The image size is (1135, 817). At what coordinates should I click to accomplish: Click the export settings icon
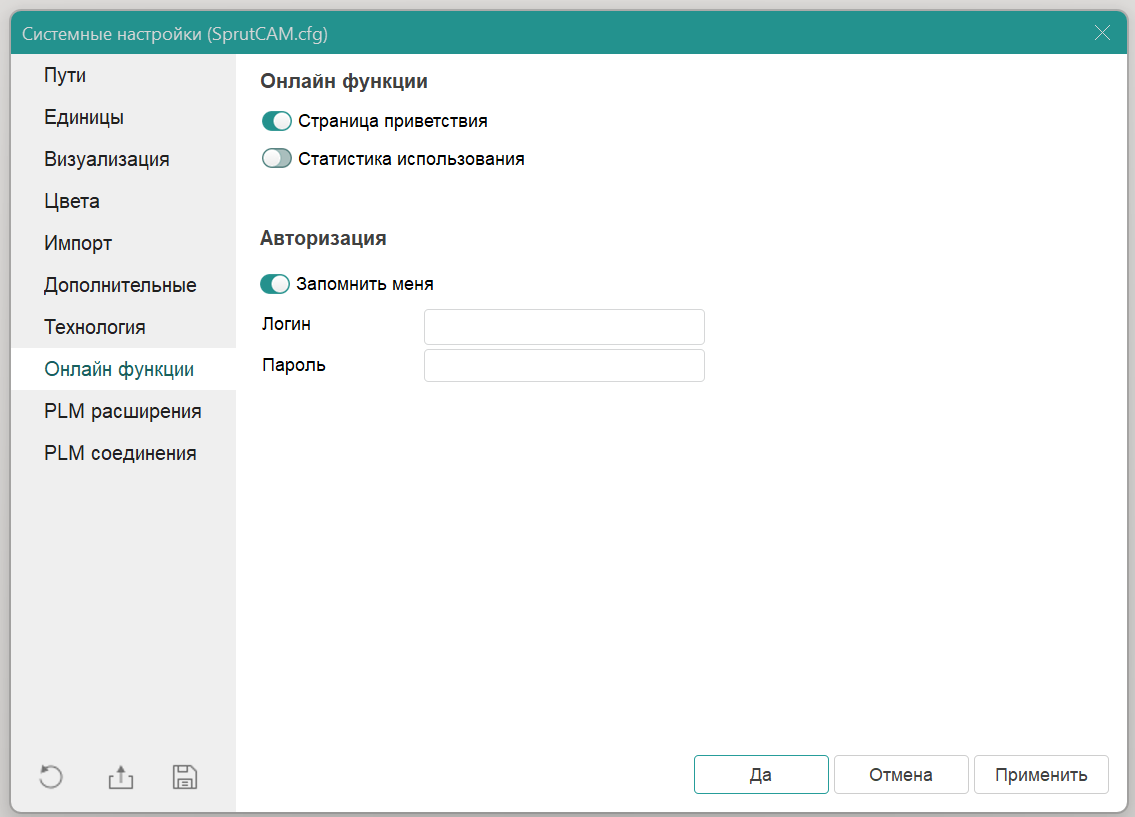[120, 777]
